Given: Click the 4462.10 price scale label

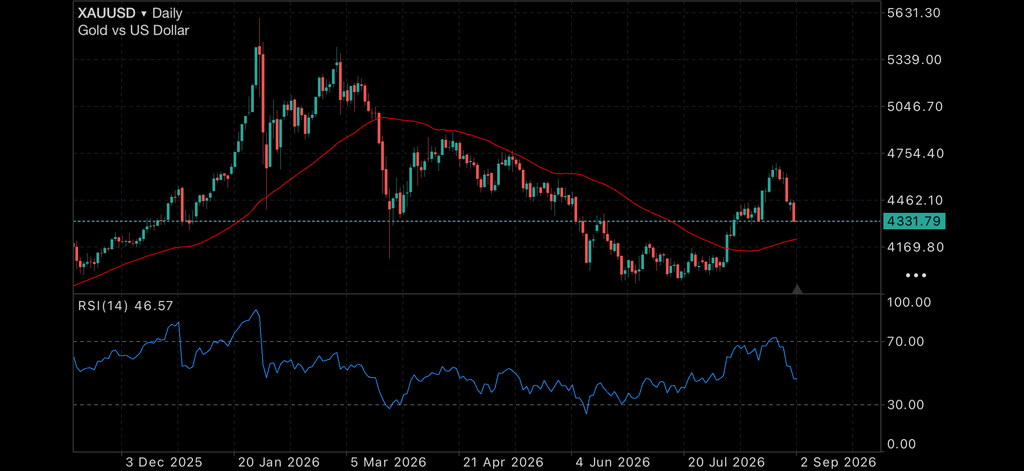Looking at the screenshot, I should pos(915,200).
